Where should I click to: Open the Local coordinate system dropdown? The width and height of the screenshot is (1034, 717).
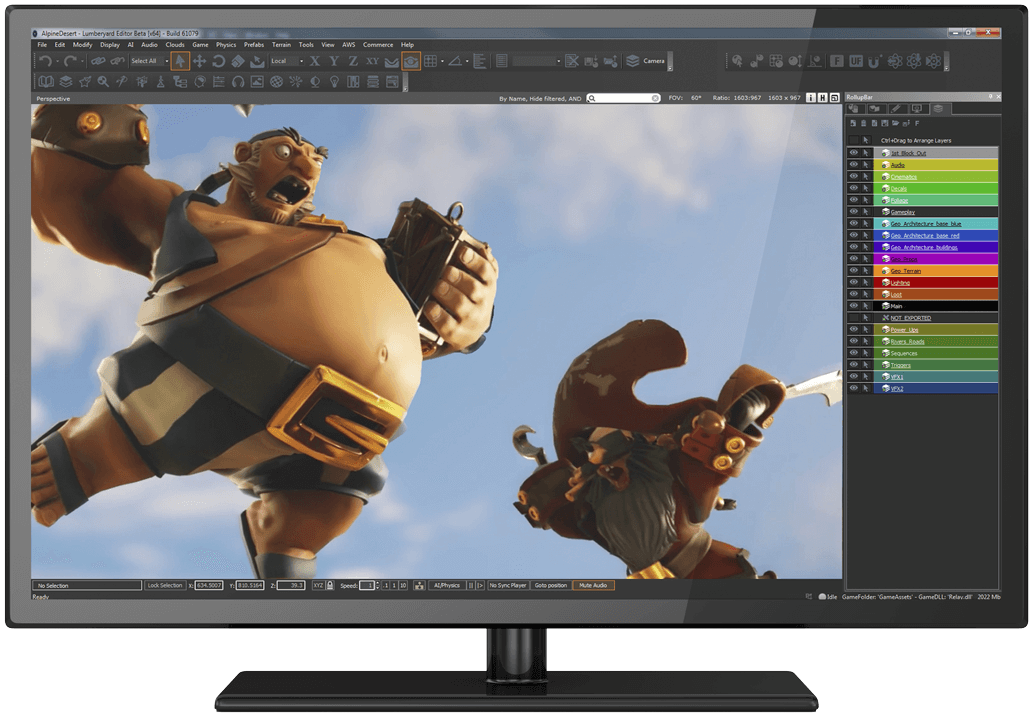click(290, 61)
